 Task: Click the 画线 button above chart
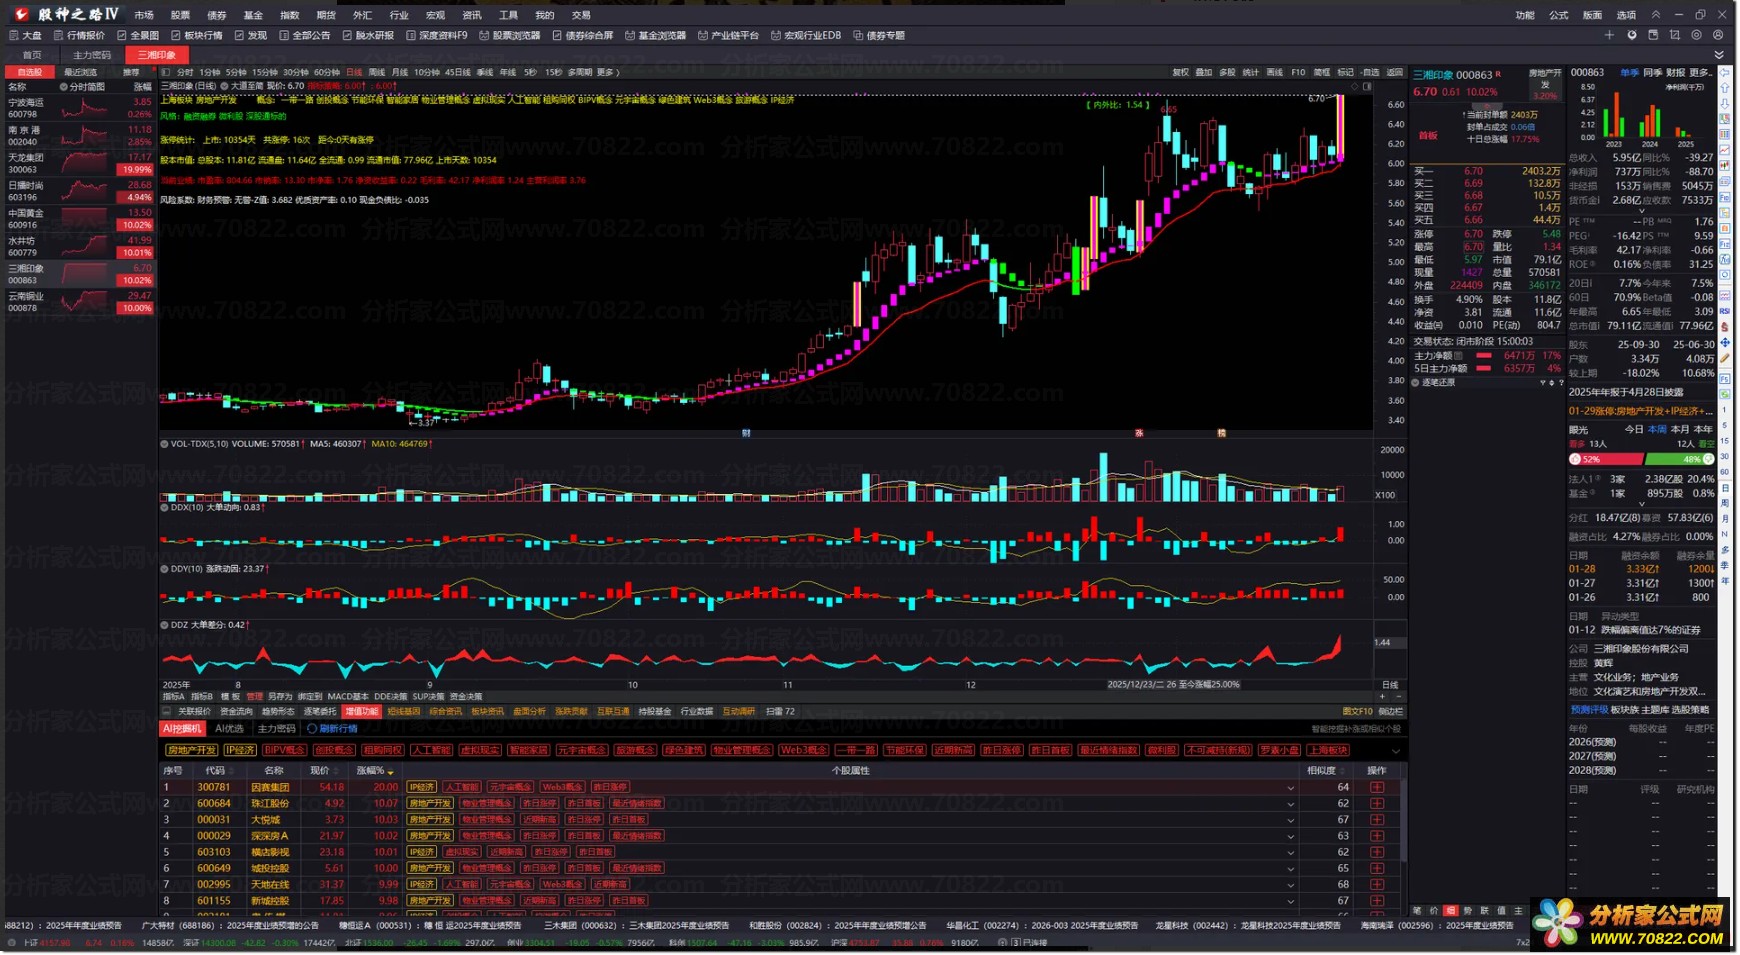1274,72
